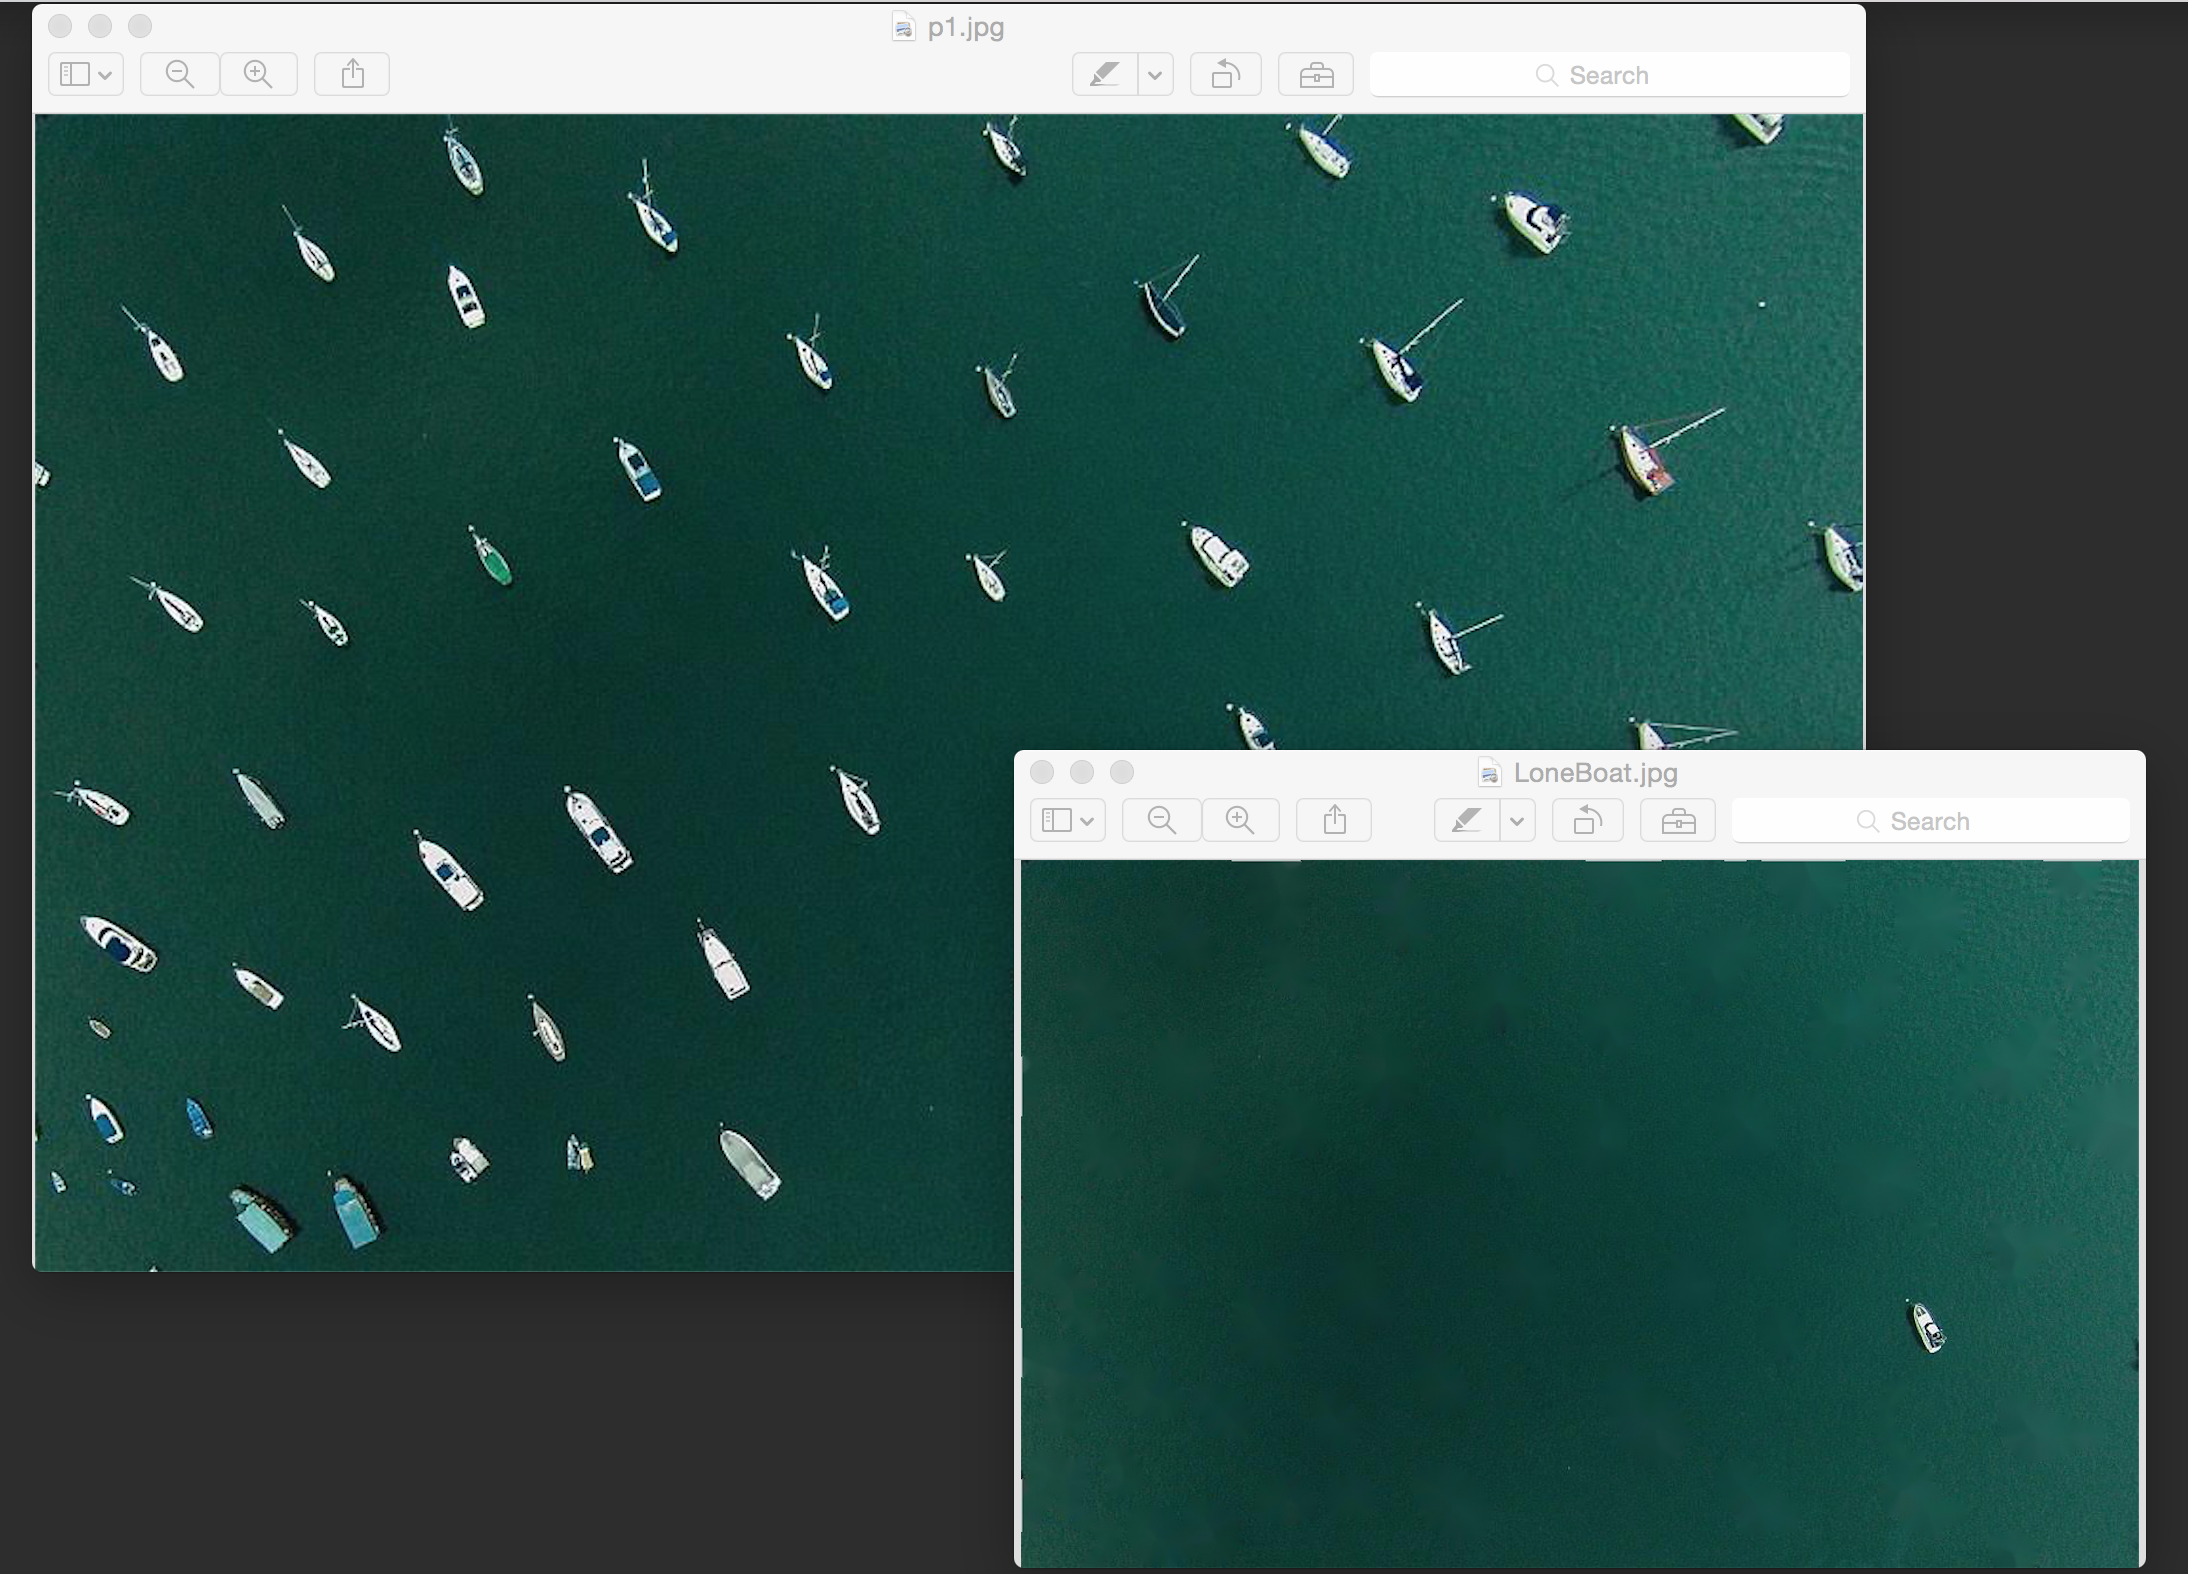Click the highlight pen in LoneBoat.jpg toolbar
This screenshot has width=2188, height=1574.
coord(1467,820)
